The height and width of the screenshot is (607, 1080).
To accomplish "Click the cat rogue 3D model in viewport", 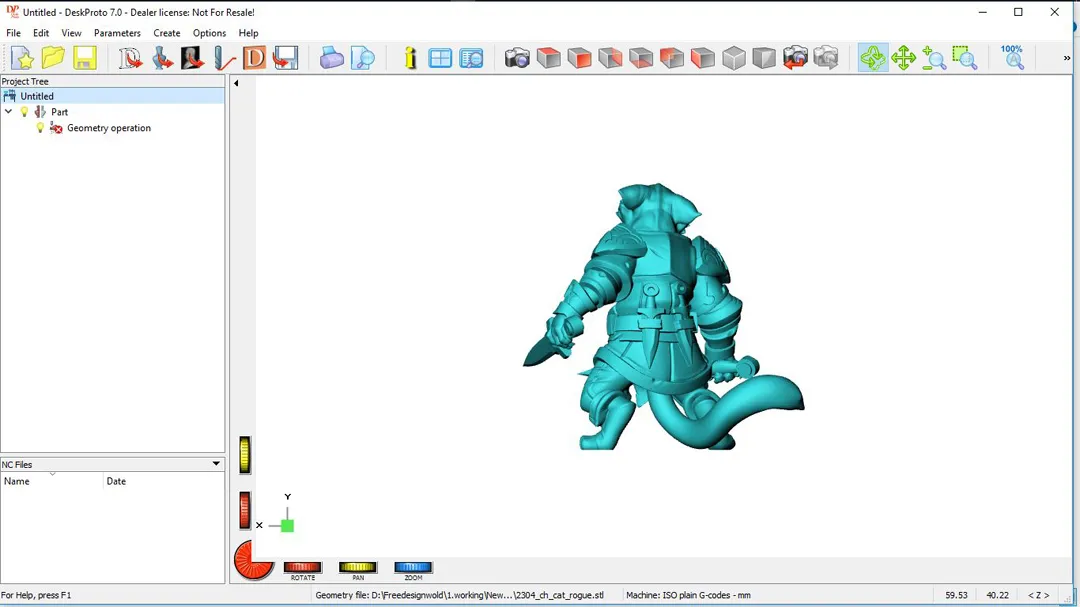I will tap(661, 317).
